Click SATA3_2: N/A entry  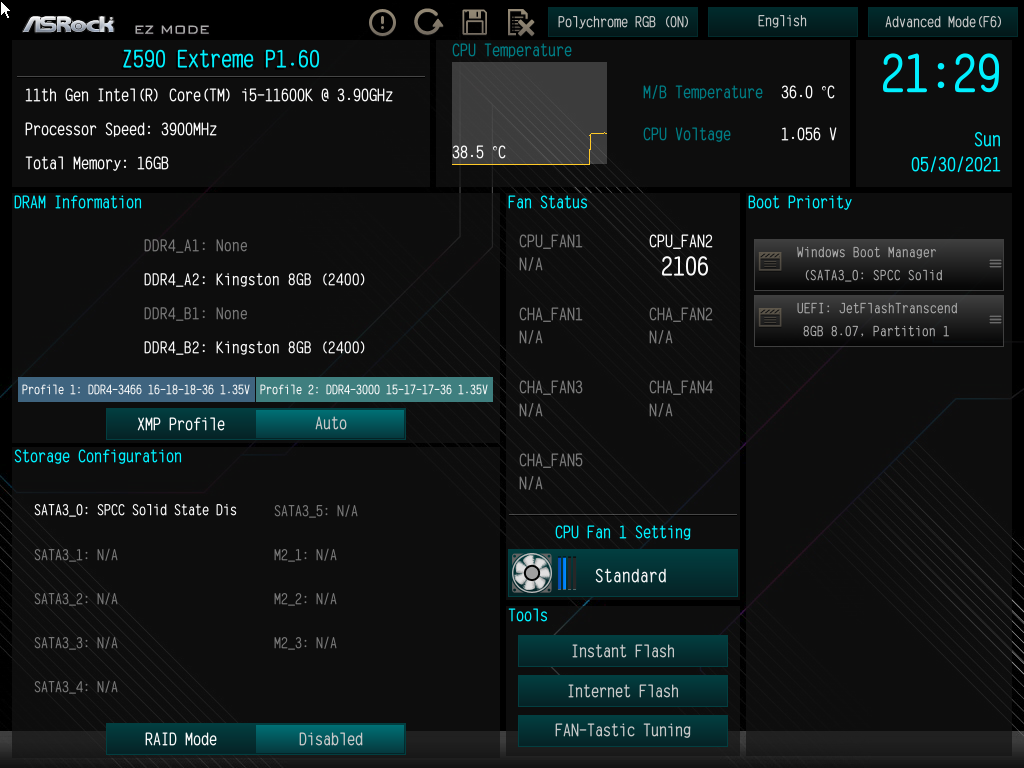point(76,599)
